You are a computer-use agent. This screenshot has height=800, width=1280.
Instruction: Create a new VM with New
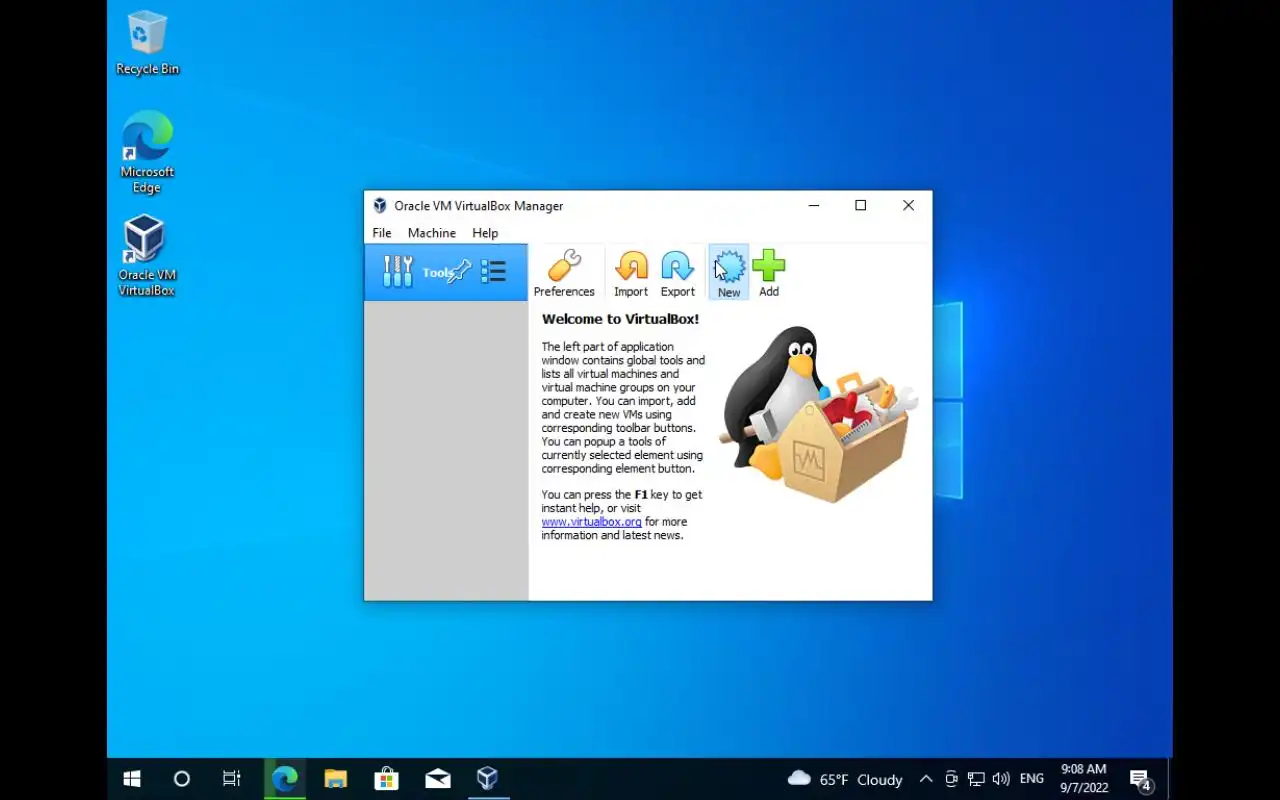click(729, 273)
